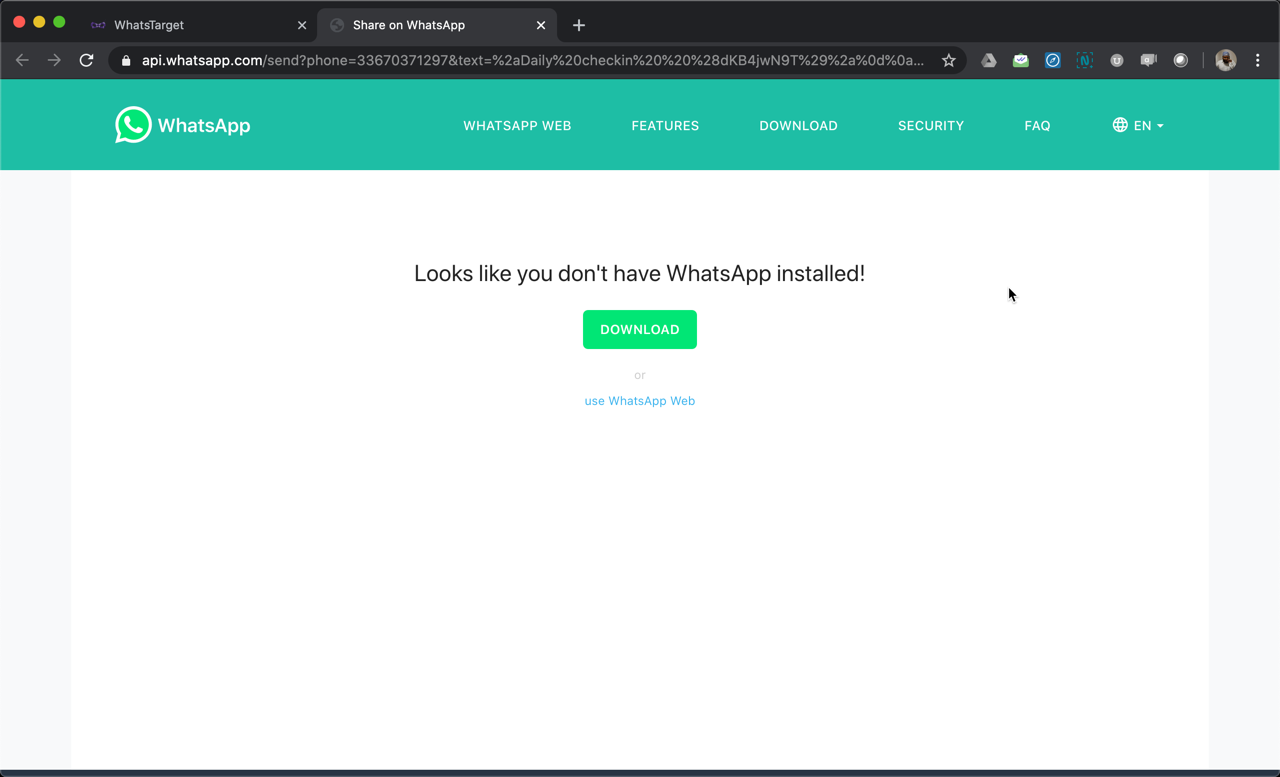
Task: Click the address bar URL field
Action: coord(530,60)
